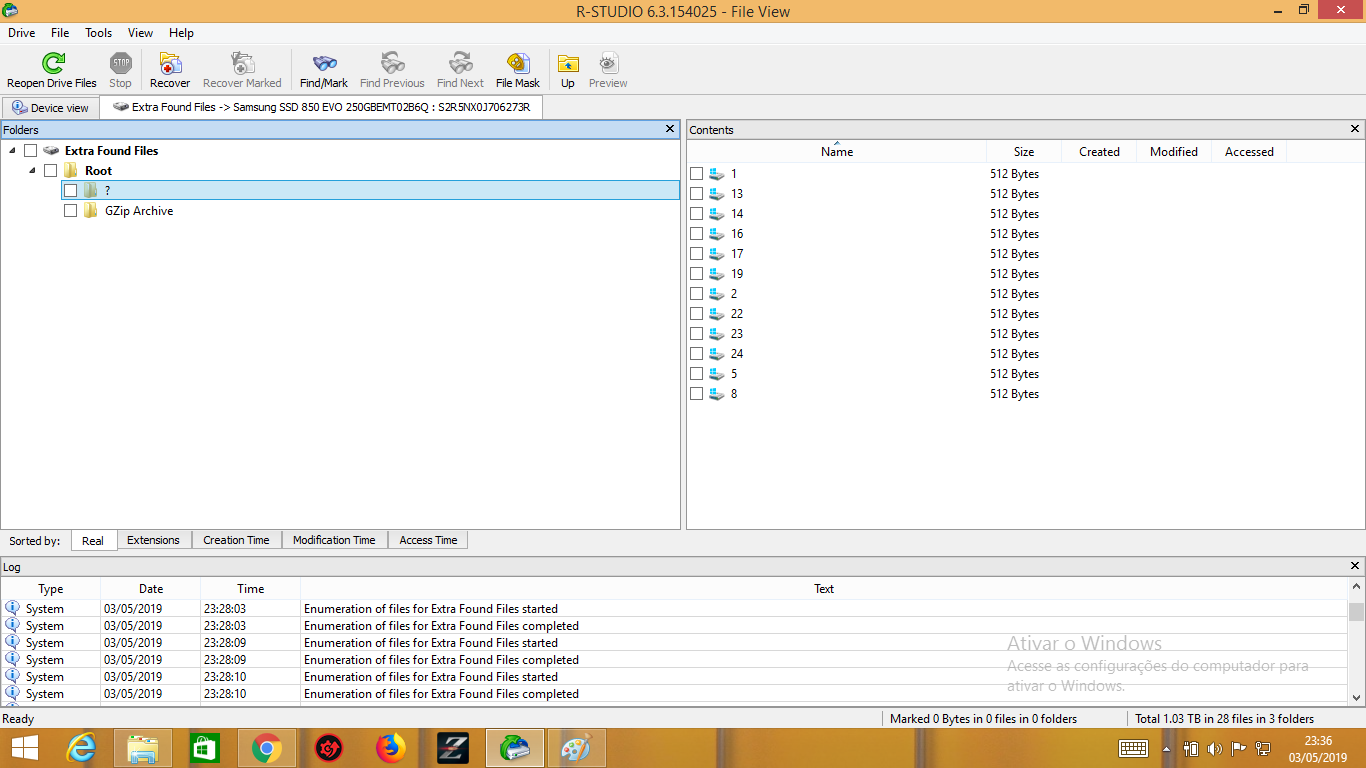Tick the GZip Archive checkbox
The height and width of the screenshot is (768, 1366).
point(70,211)
